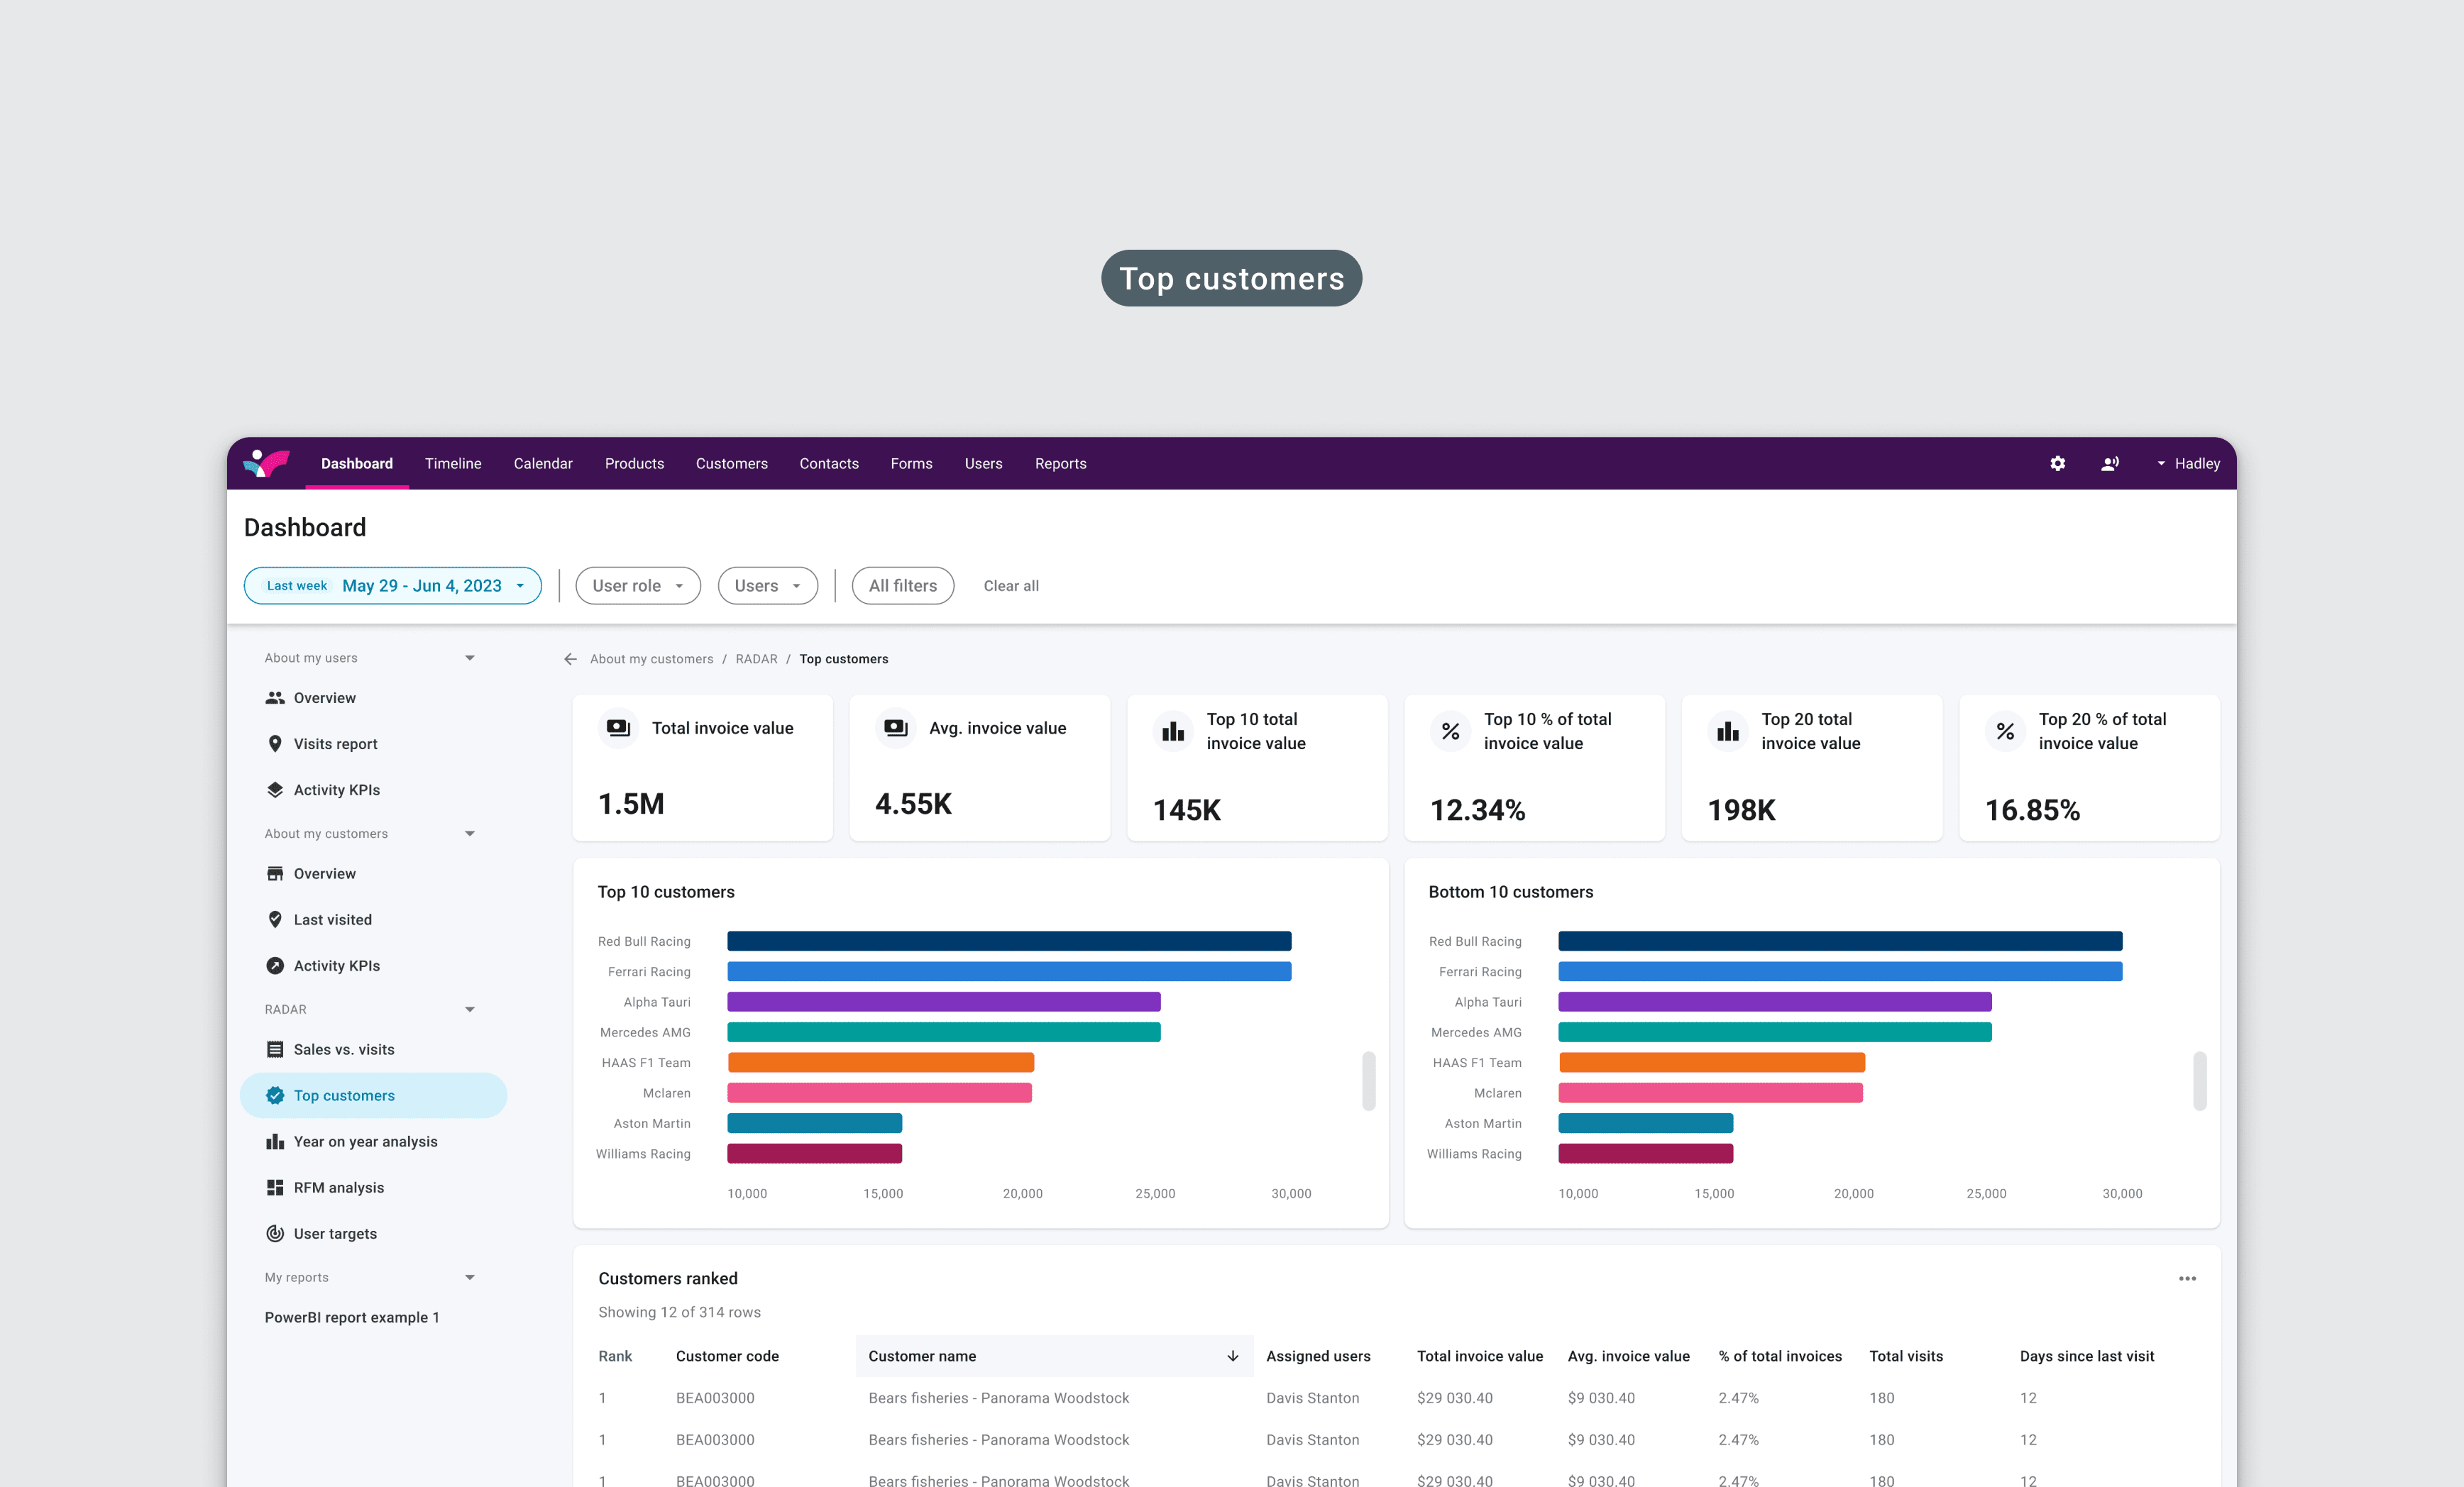Open the Users filter dropdown
The width and height of the screenshot is (2464, 1487).
coord(768,586)
